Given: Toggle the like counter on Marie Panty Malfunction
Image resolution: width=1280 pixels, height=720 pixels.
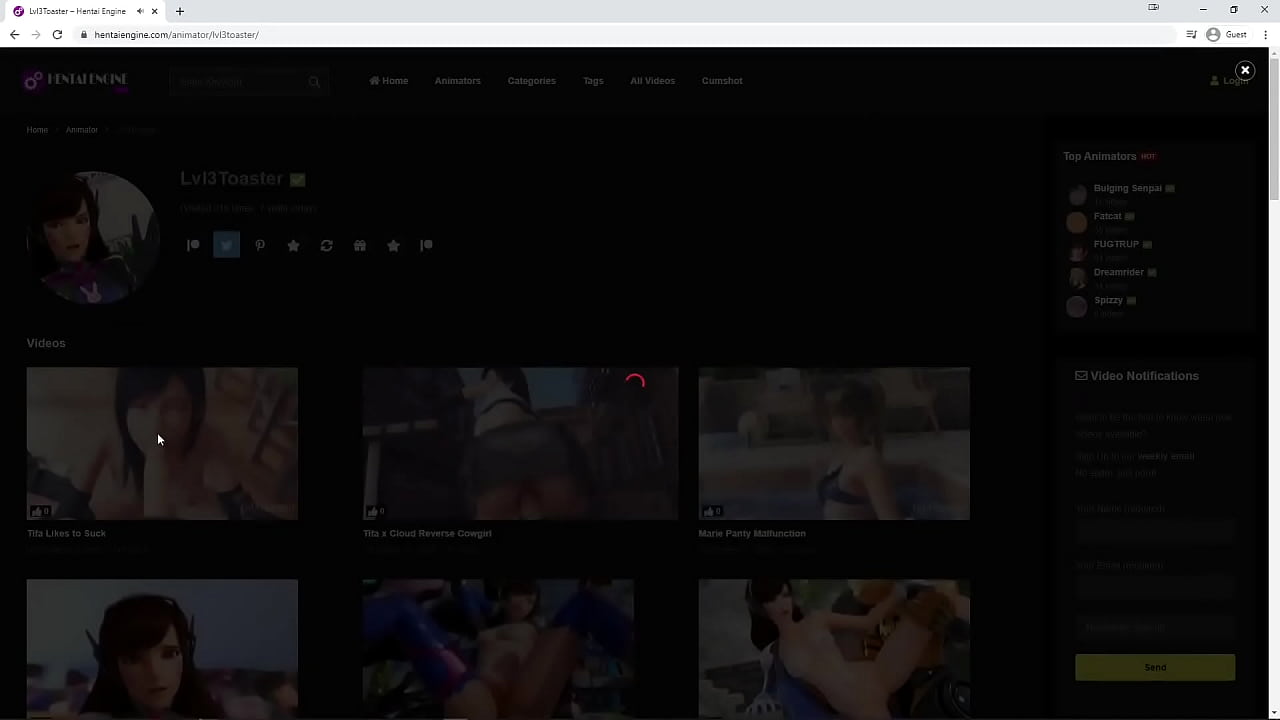Looking at the screenshot, I should pos(712,510).
